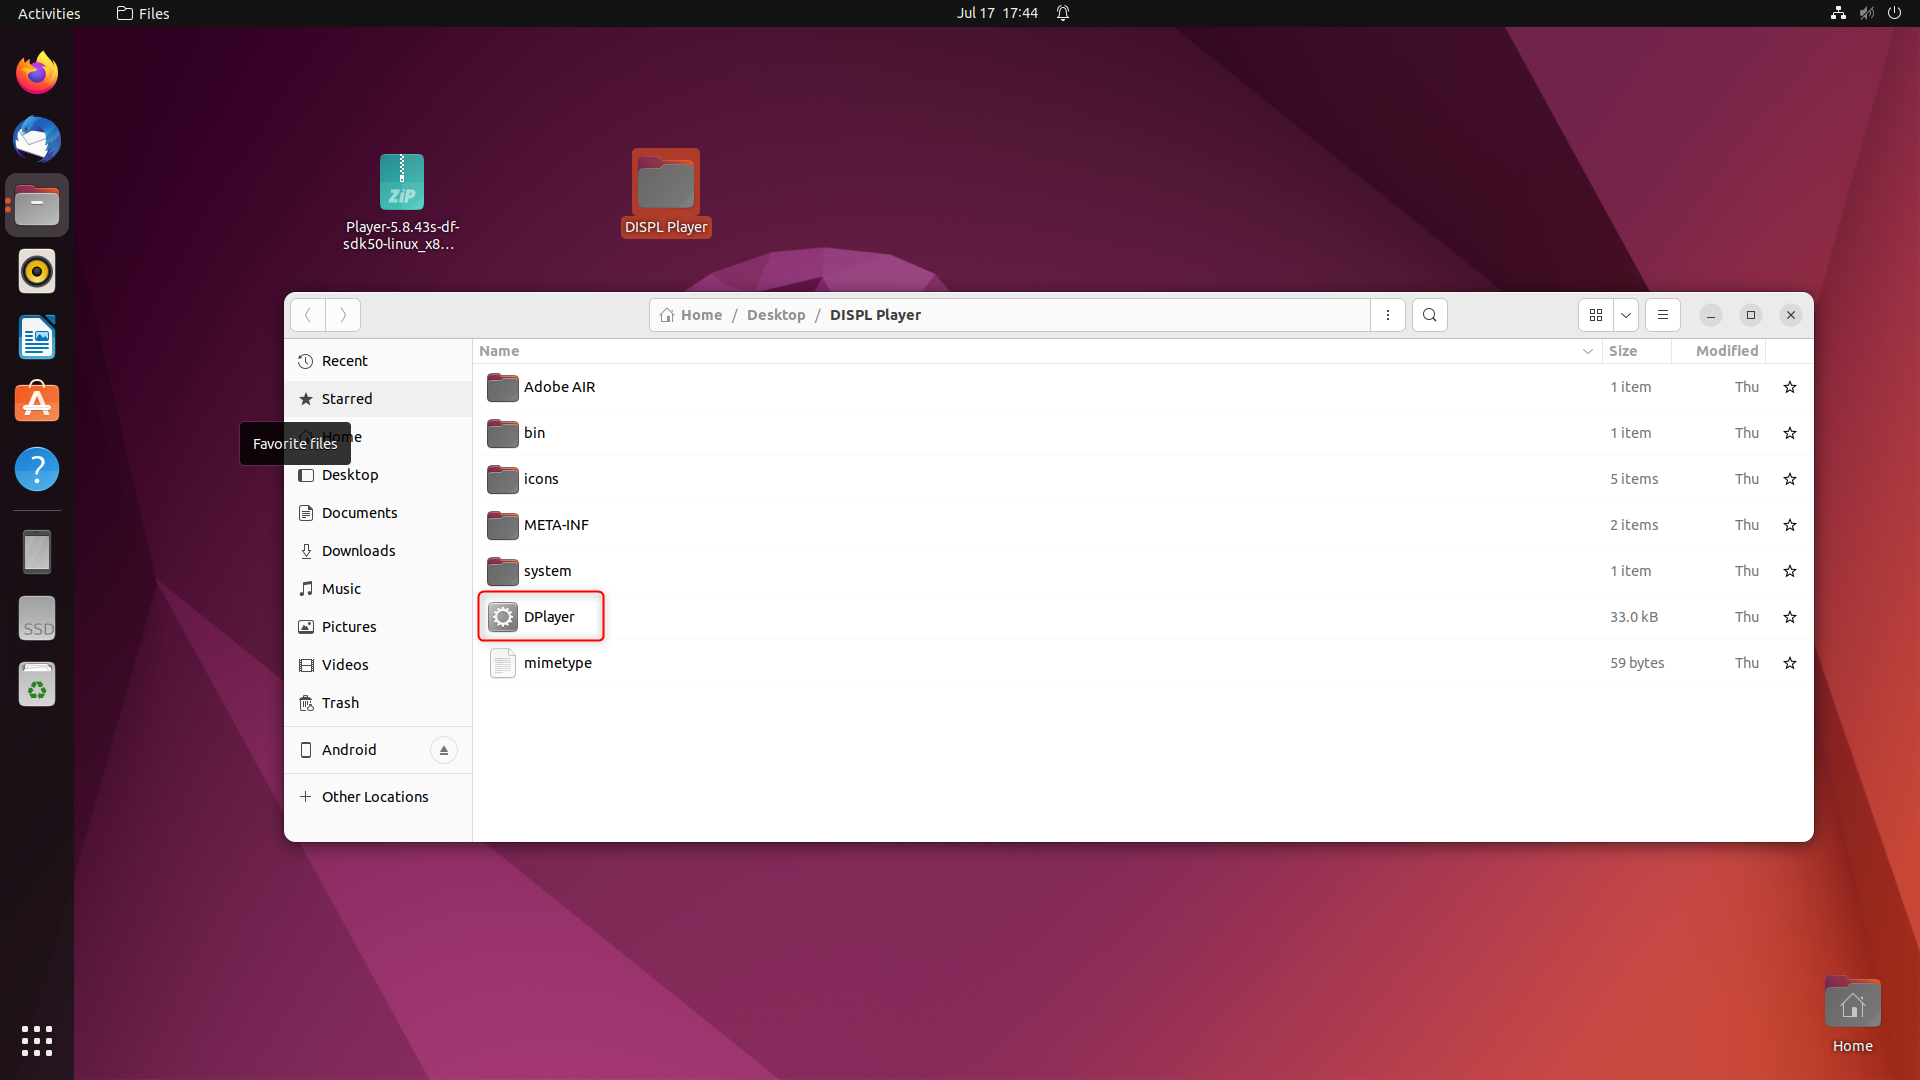Star the DPlayer file
Screen dimensions: 1920x1080
pos(1790,617)
